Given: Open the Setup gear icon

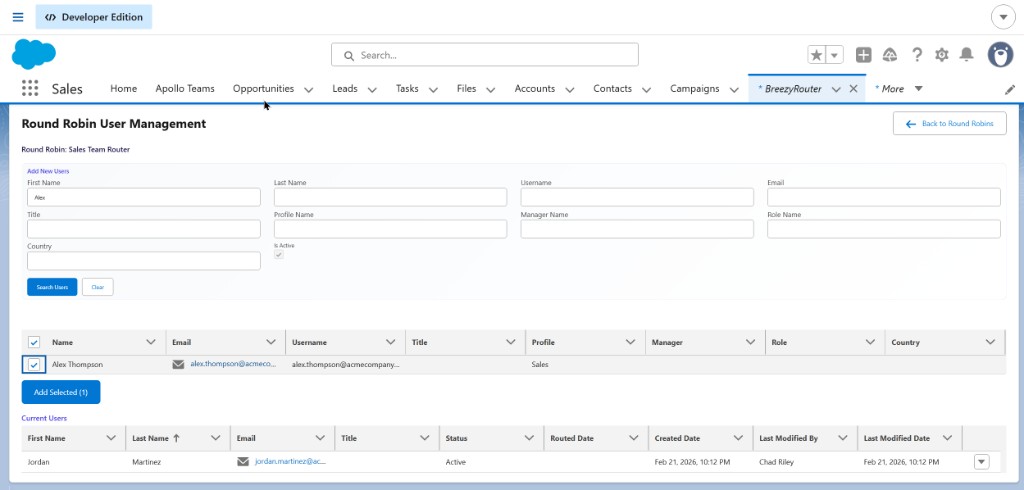Looking at the screenshot, I should (x=942, y=55).
